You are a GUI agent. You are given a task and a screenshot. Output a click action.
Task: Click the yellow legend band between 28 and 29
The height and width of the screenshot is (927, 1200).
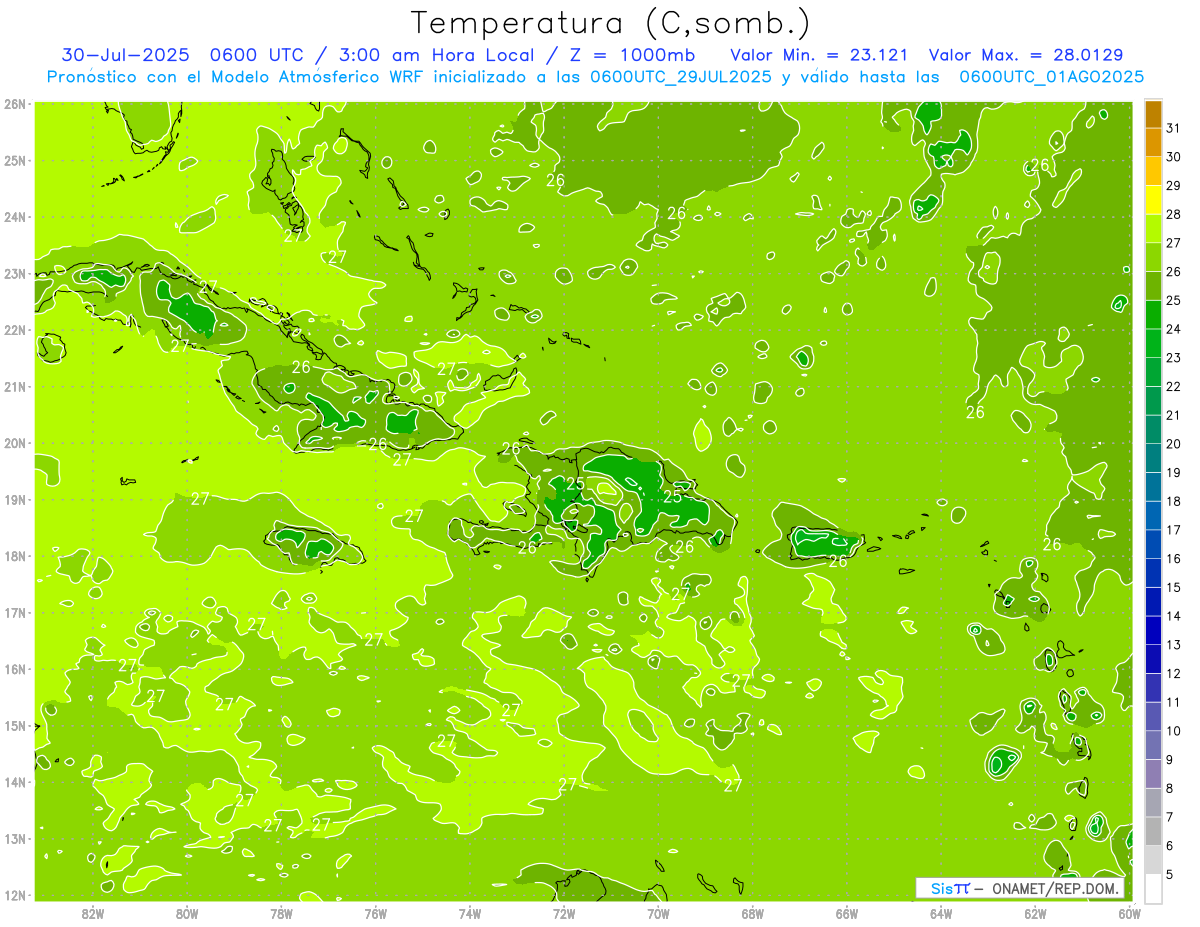coord(1153,199)
